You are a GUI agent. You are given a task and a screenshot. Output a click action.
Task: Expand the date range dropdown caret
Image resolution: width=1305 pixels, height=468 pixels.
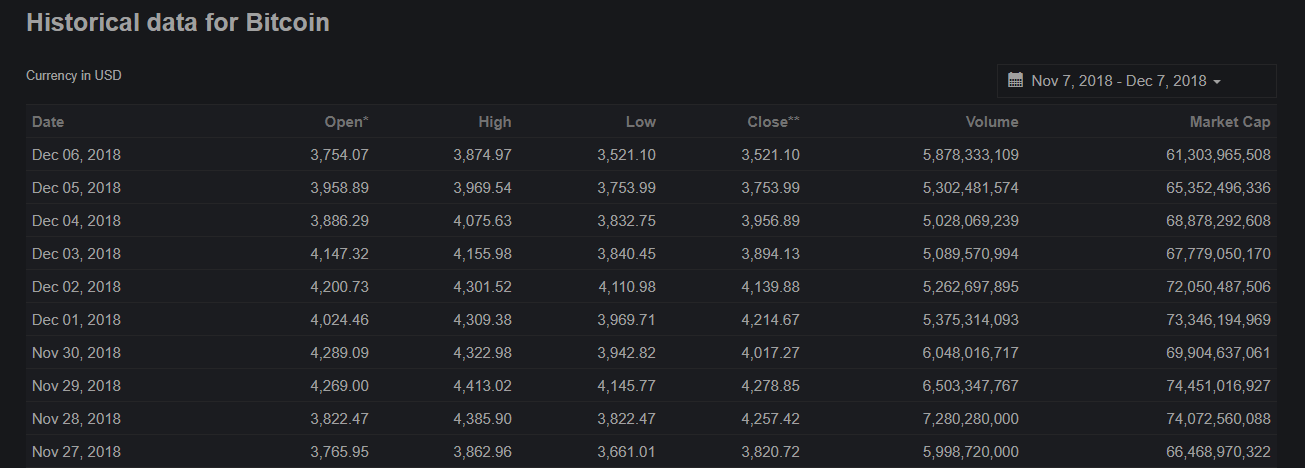1216,82
